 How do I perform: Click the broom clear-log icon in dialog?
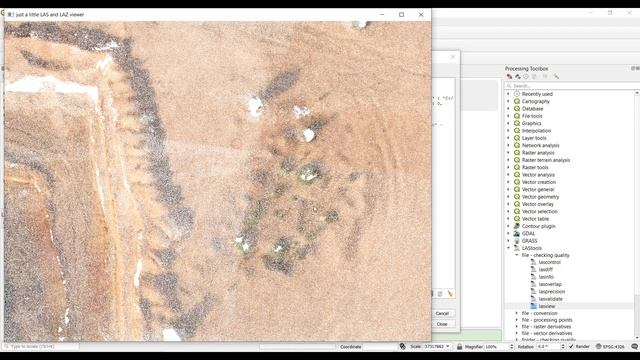coord(450,294)
